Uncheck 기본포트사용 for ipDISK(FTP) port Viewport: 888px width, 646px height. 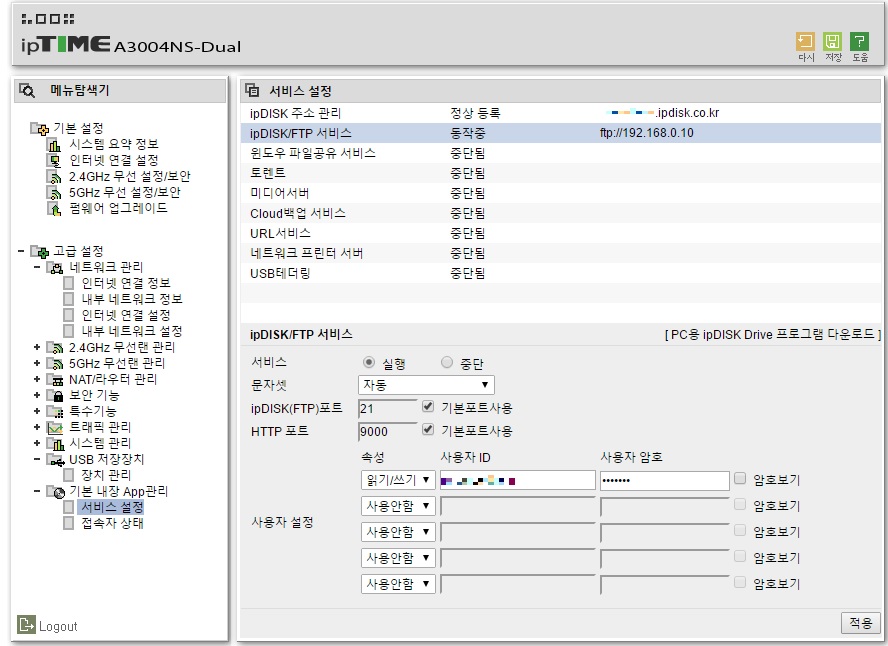tap(428, 407)
